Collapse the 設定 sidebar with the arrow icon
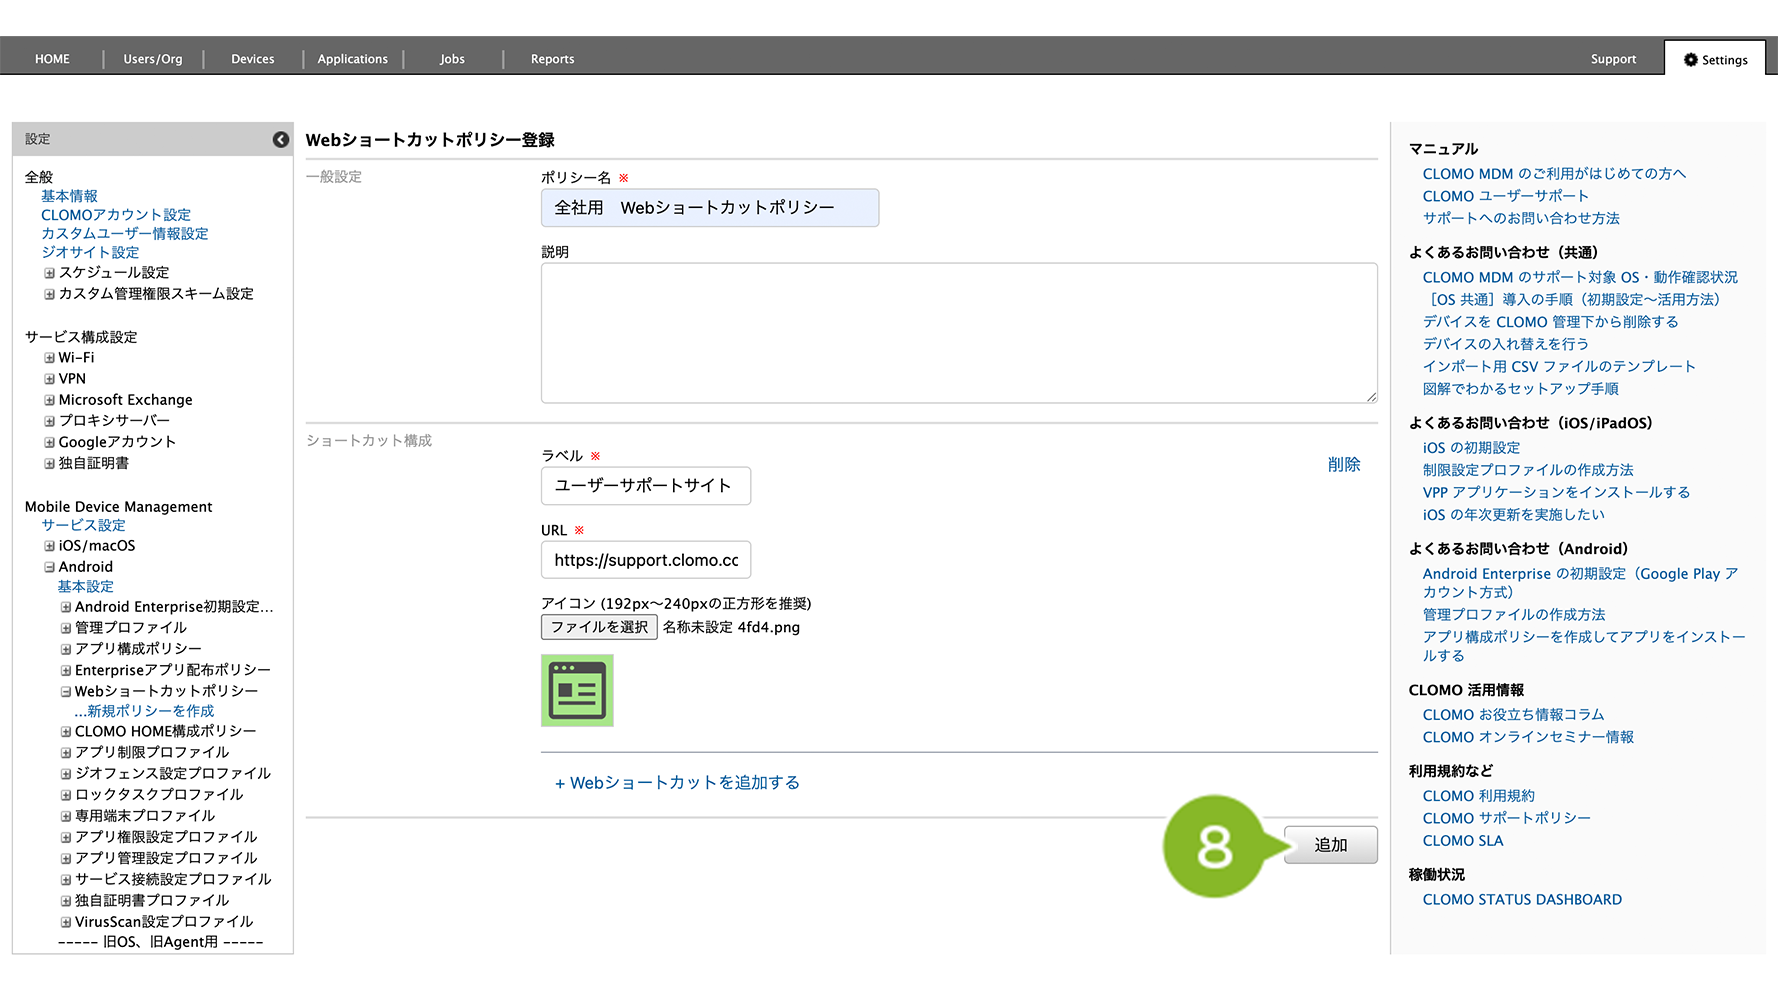1778x1000 pixels. [281, 140]
